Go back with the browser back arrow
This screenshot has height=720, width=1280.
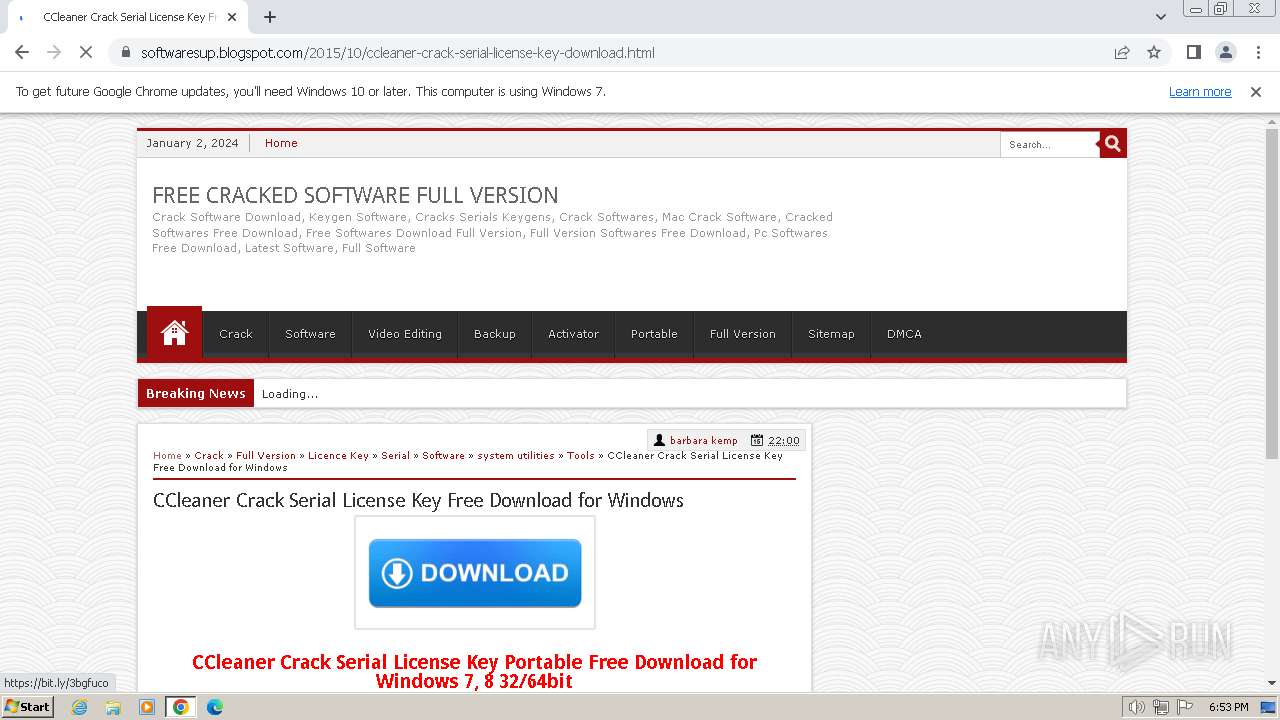22,52
